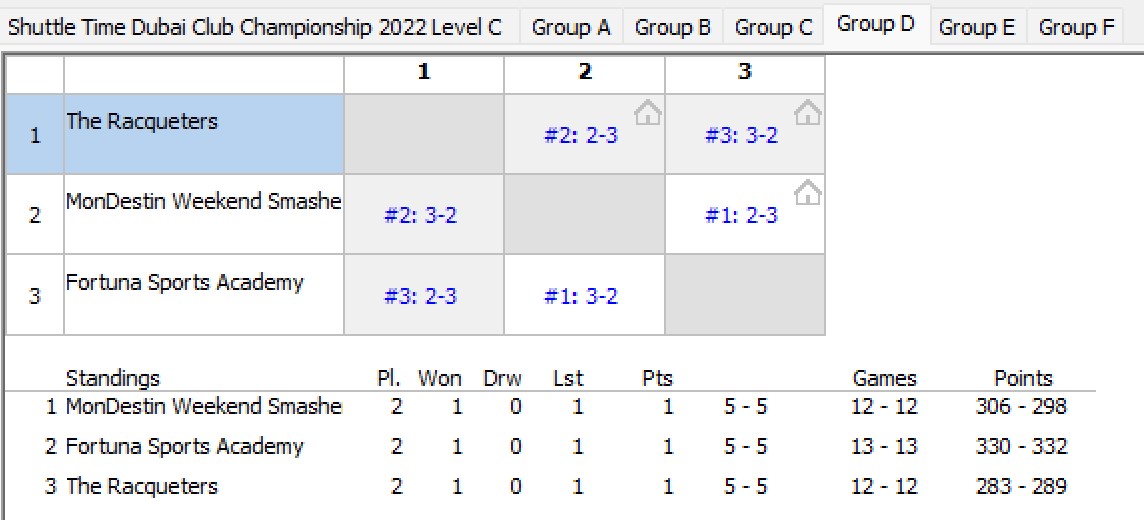Go to the Group E tab
This screenshot has width=1144, height=520.
click(977, 28)
